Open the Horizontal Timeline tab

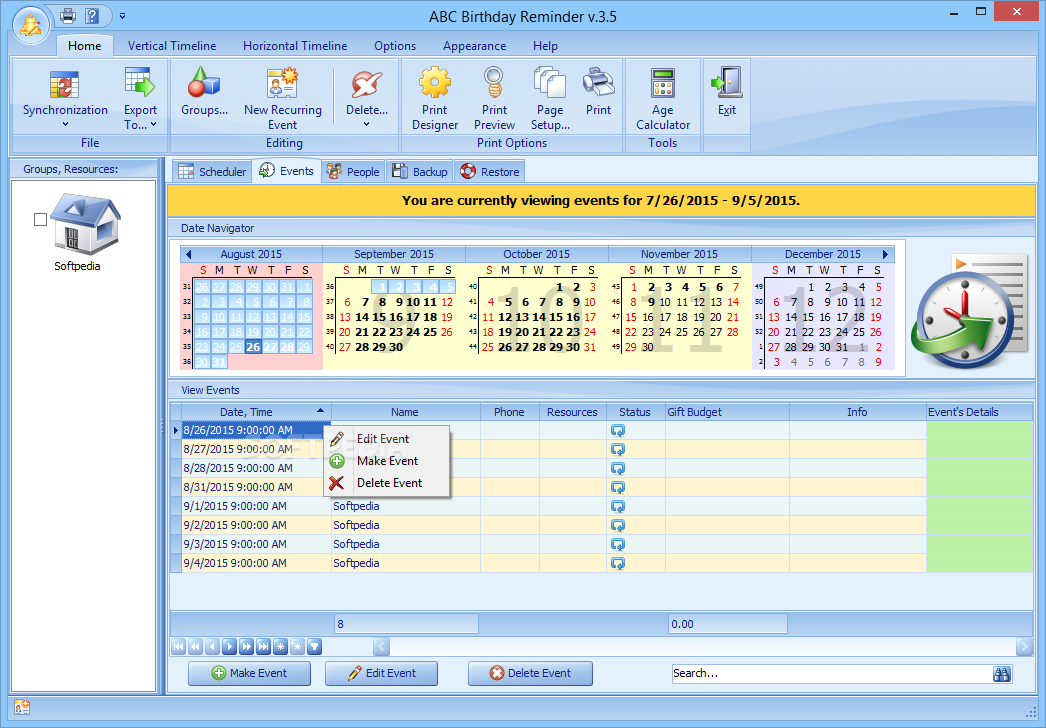tap(295, 46)
